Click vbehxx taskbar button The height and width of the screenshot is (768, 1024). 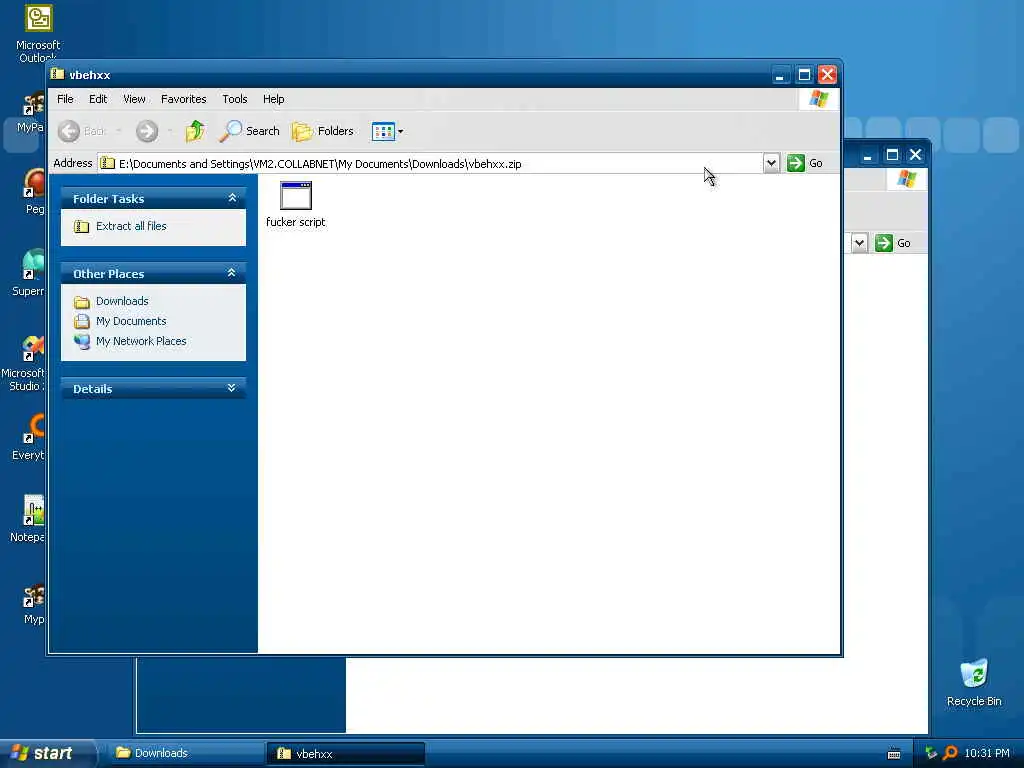click(345, 753)
